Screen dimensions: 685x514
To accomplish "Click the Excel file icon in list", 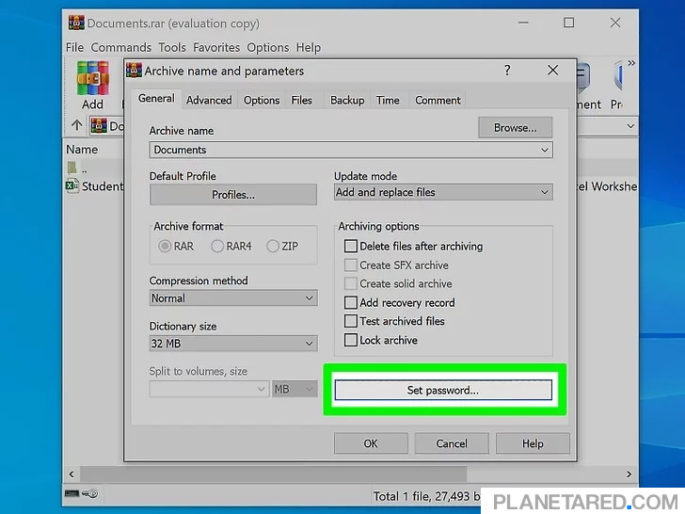I will (x=72, y=186).
